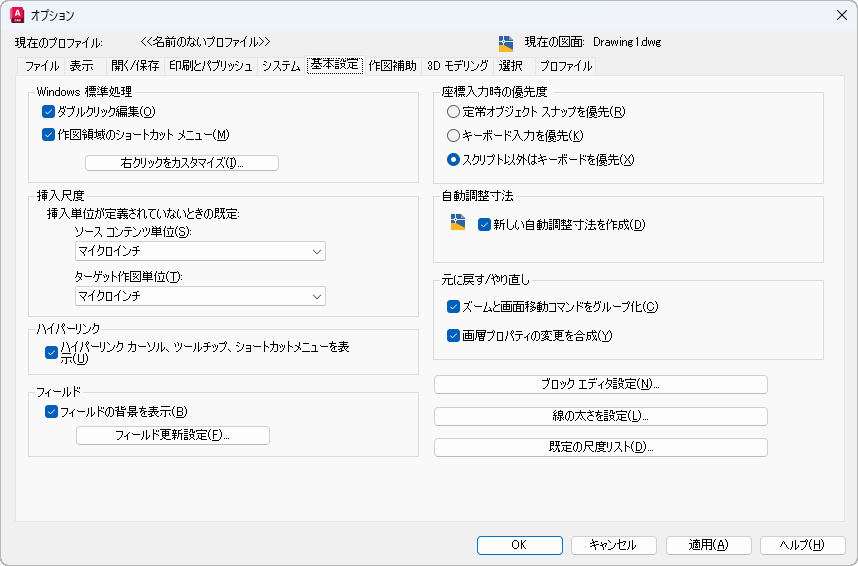Click 適用 to apply settings
This screenshot has height=566, width=858.
pyautogui.click(x=709, y=545)
